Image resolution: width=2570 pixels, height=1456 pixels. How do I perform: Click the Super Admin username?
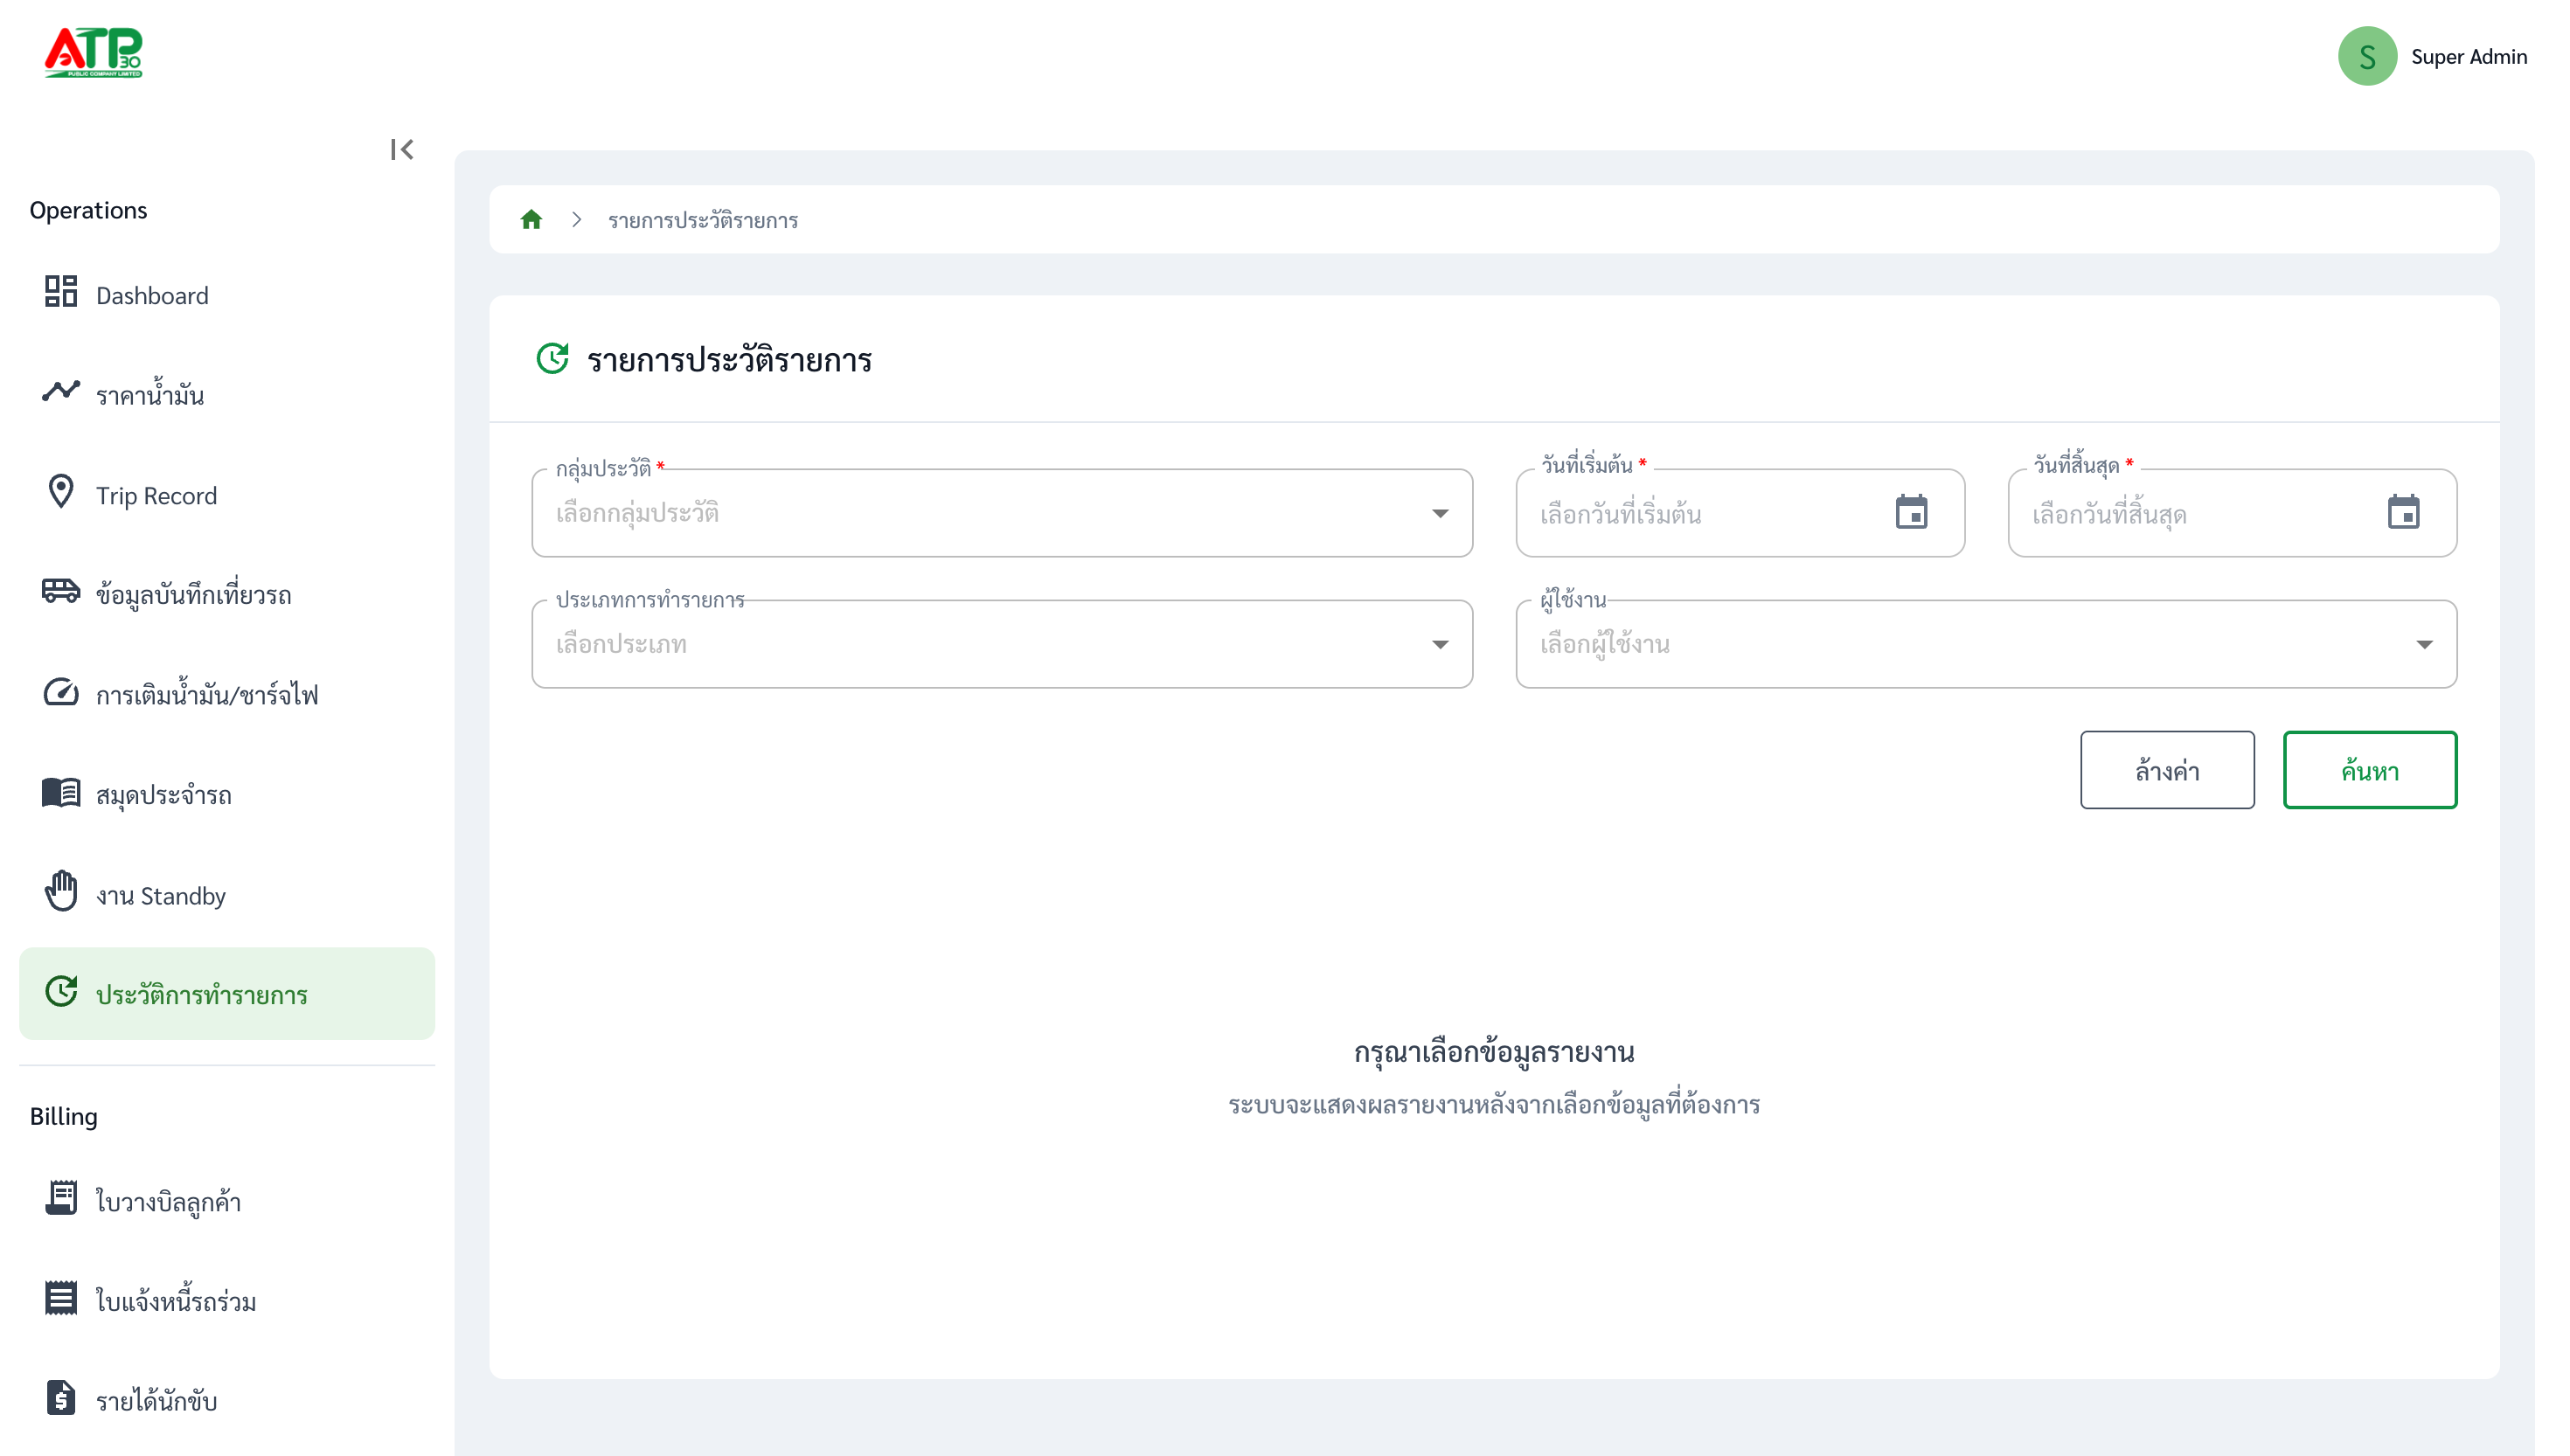tap(2469, 57)
